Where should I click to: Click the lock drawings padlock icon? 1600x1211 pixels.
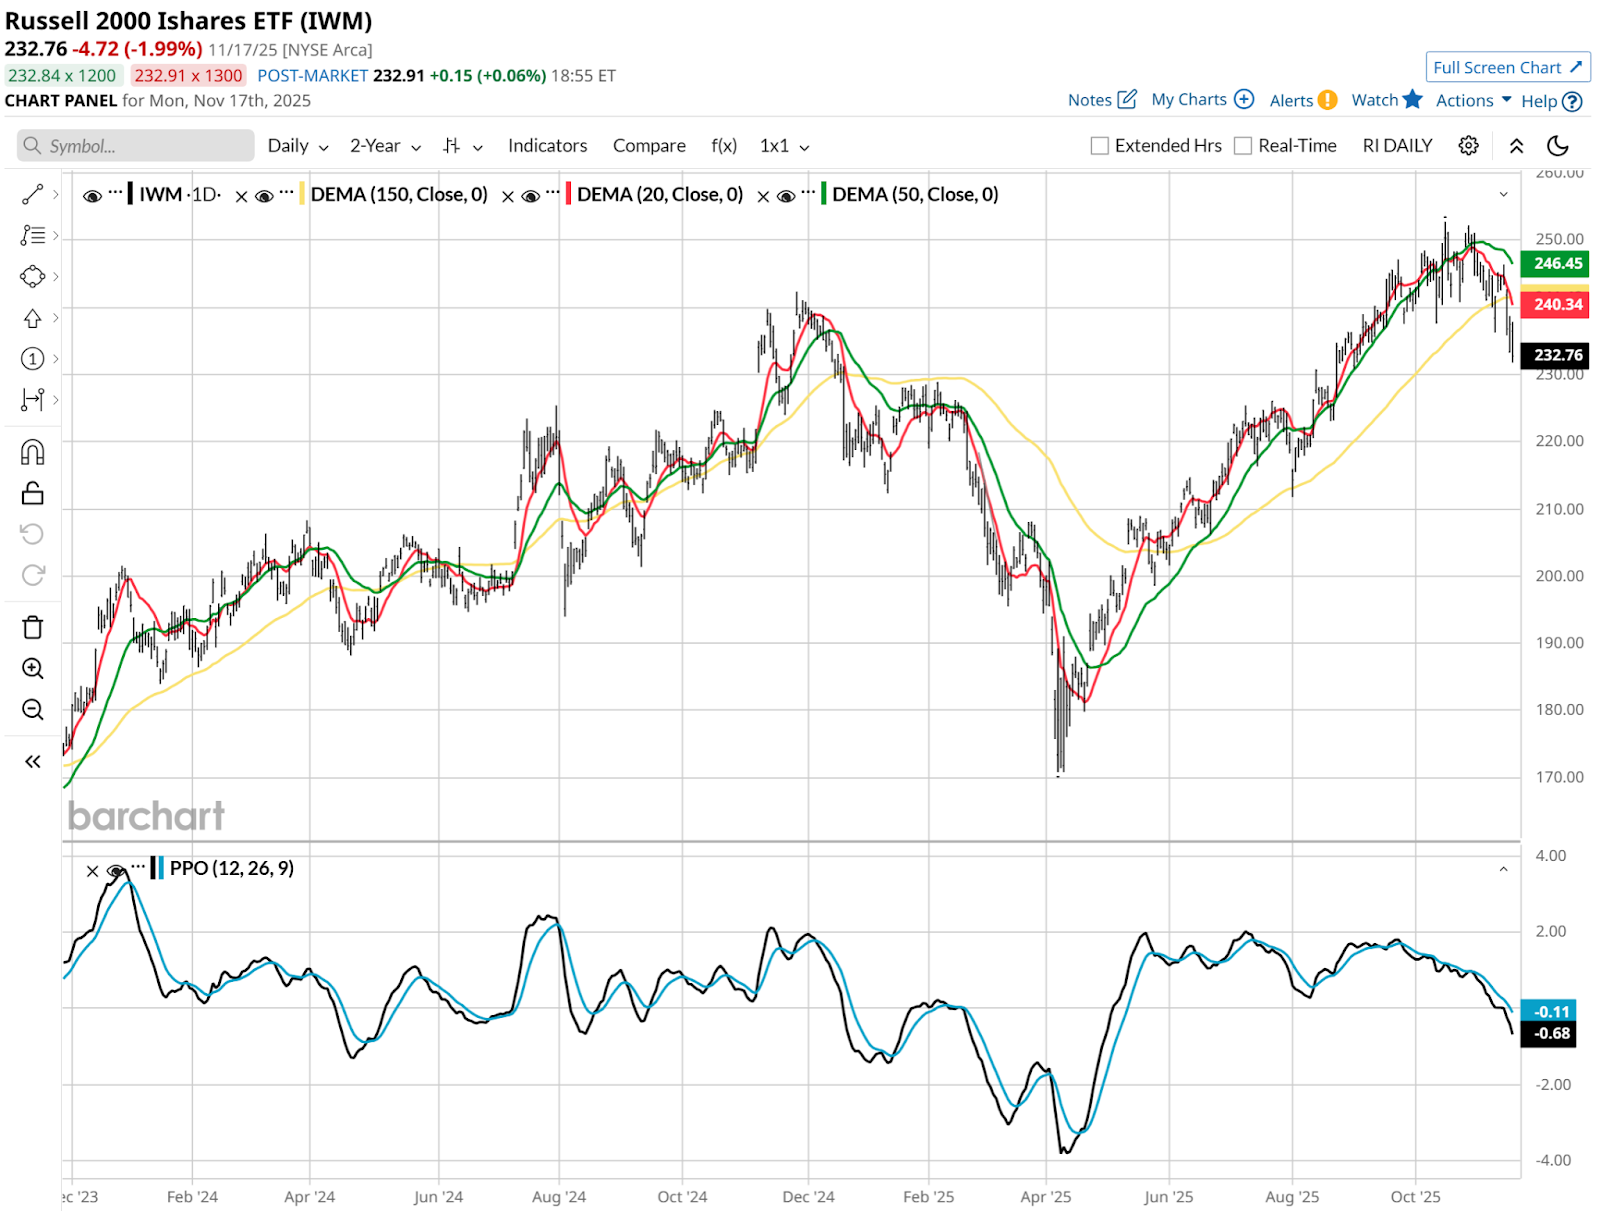tap(32, 494)
